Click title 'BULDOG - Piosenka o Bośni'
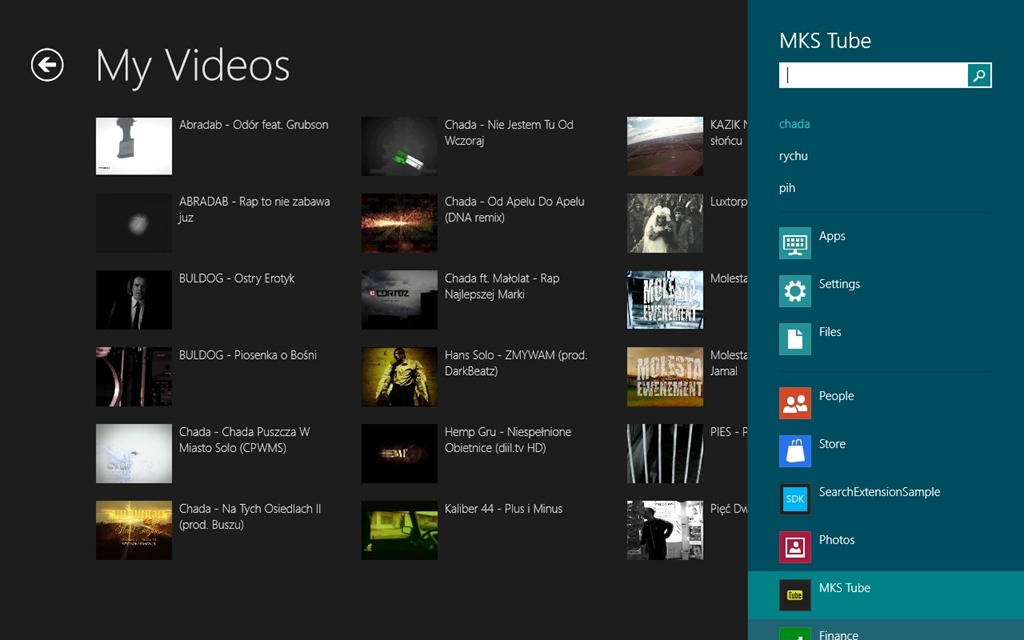This screenshot has width=1024, height=640. point(248,355)
